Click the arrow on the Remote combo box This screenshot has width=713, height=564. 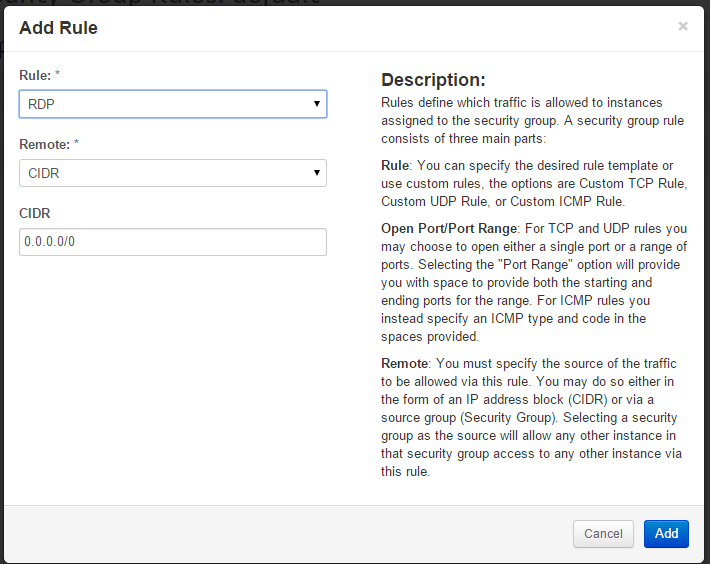tap(316, 173)
